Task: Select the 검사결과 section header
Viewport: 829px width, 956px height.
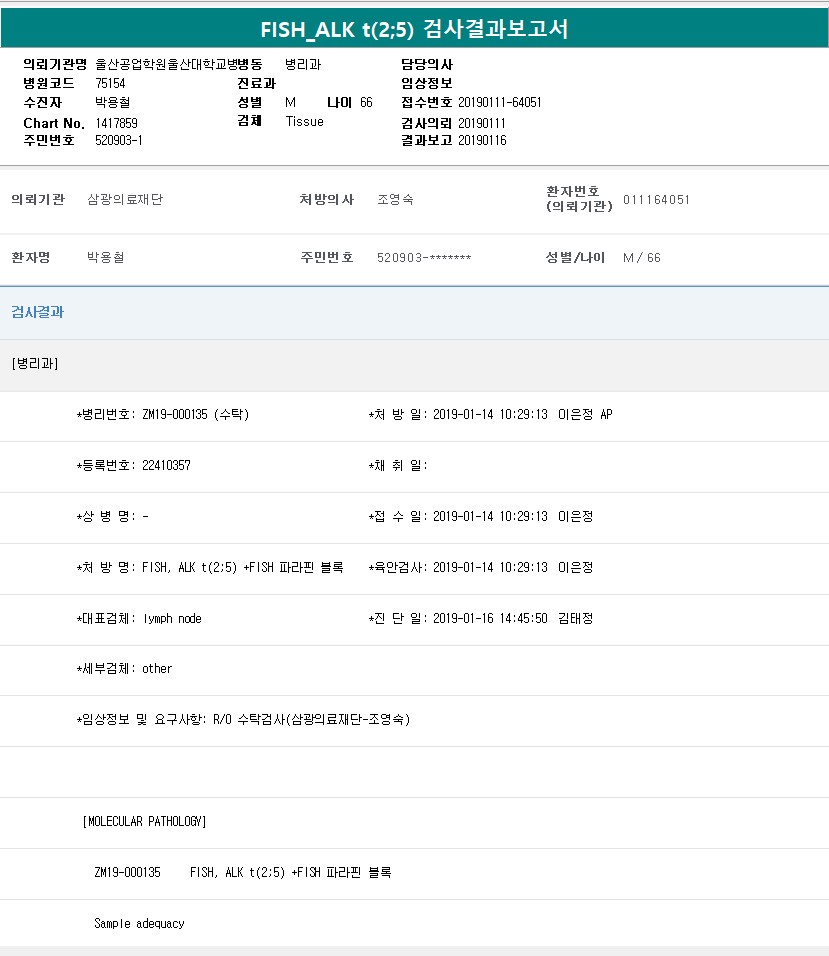Action: 38,312
